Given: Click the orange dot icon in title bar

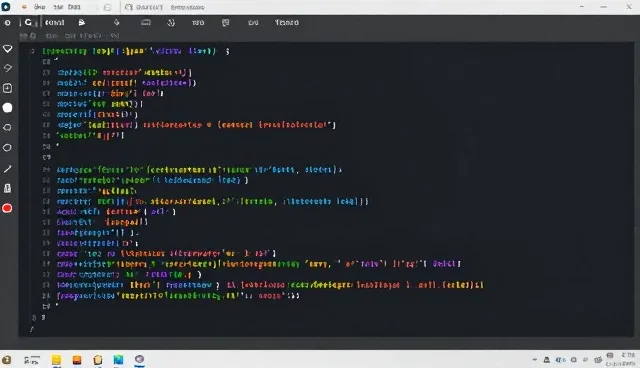Looking at the screenshot, I should pos(24,7).
